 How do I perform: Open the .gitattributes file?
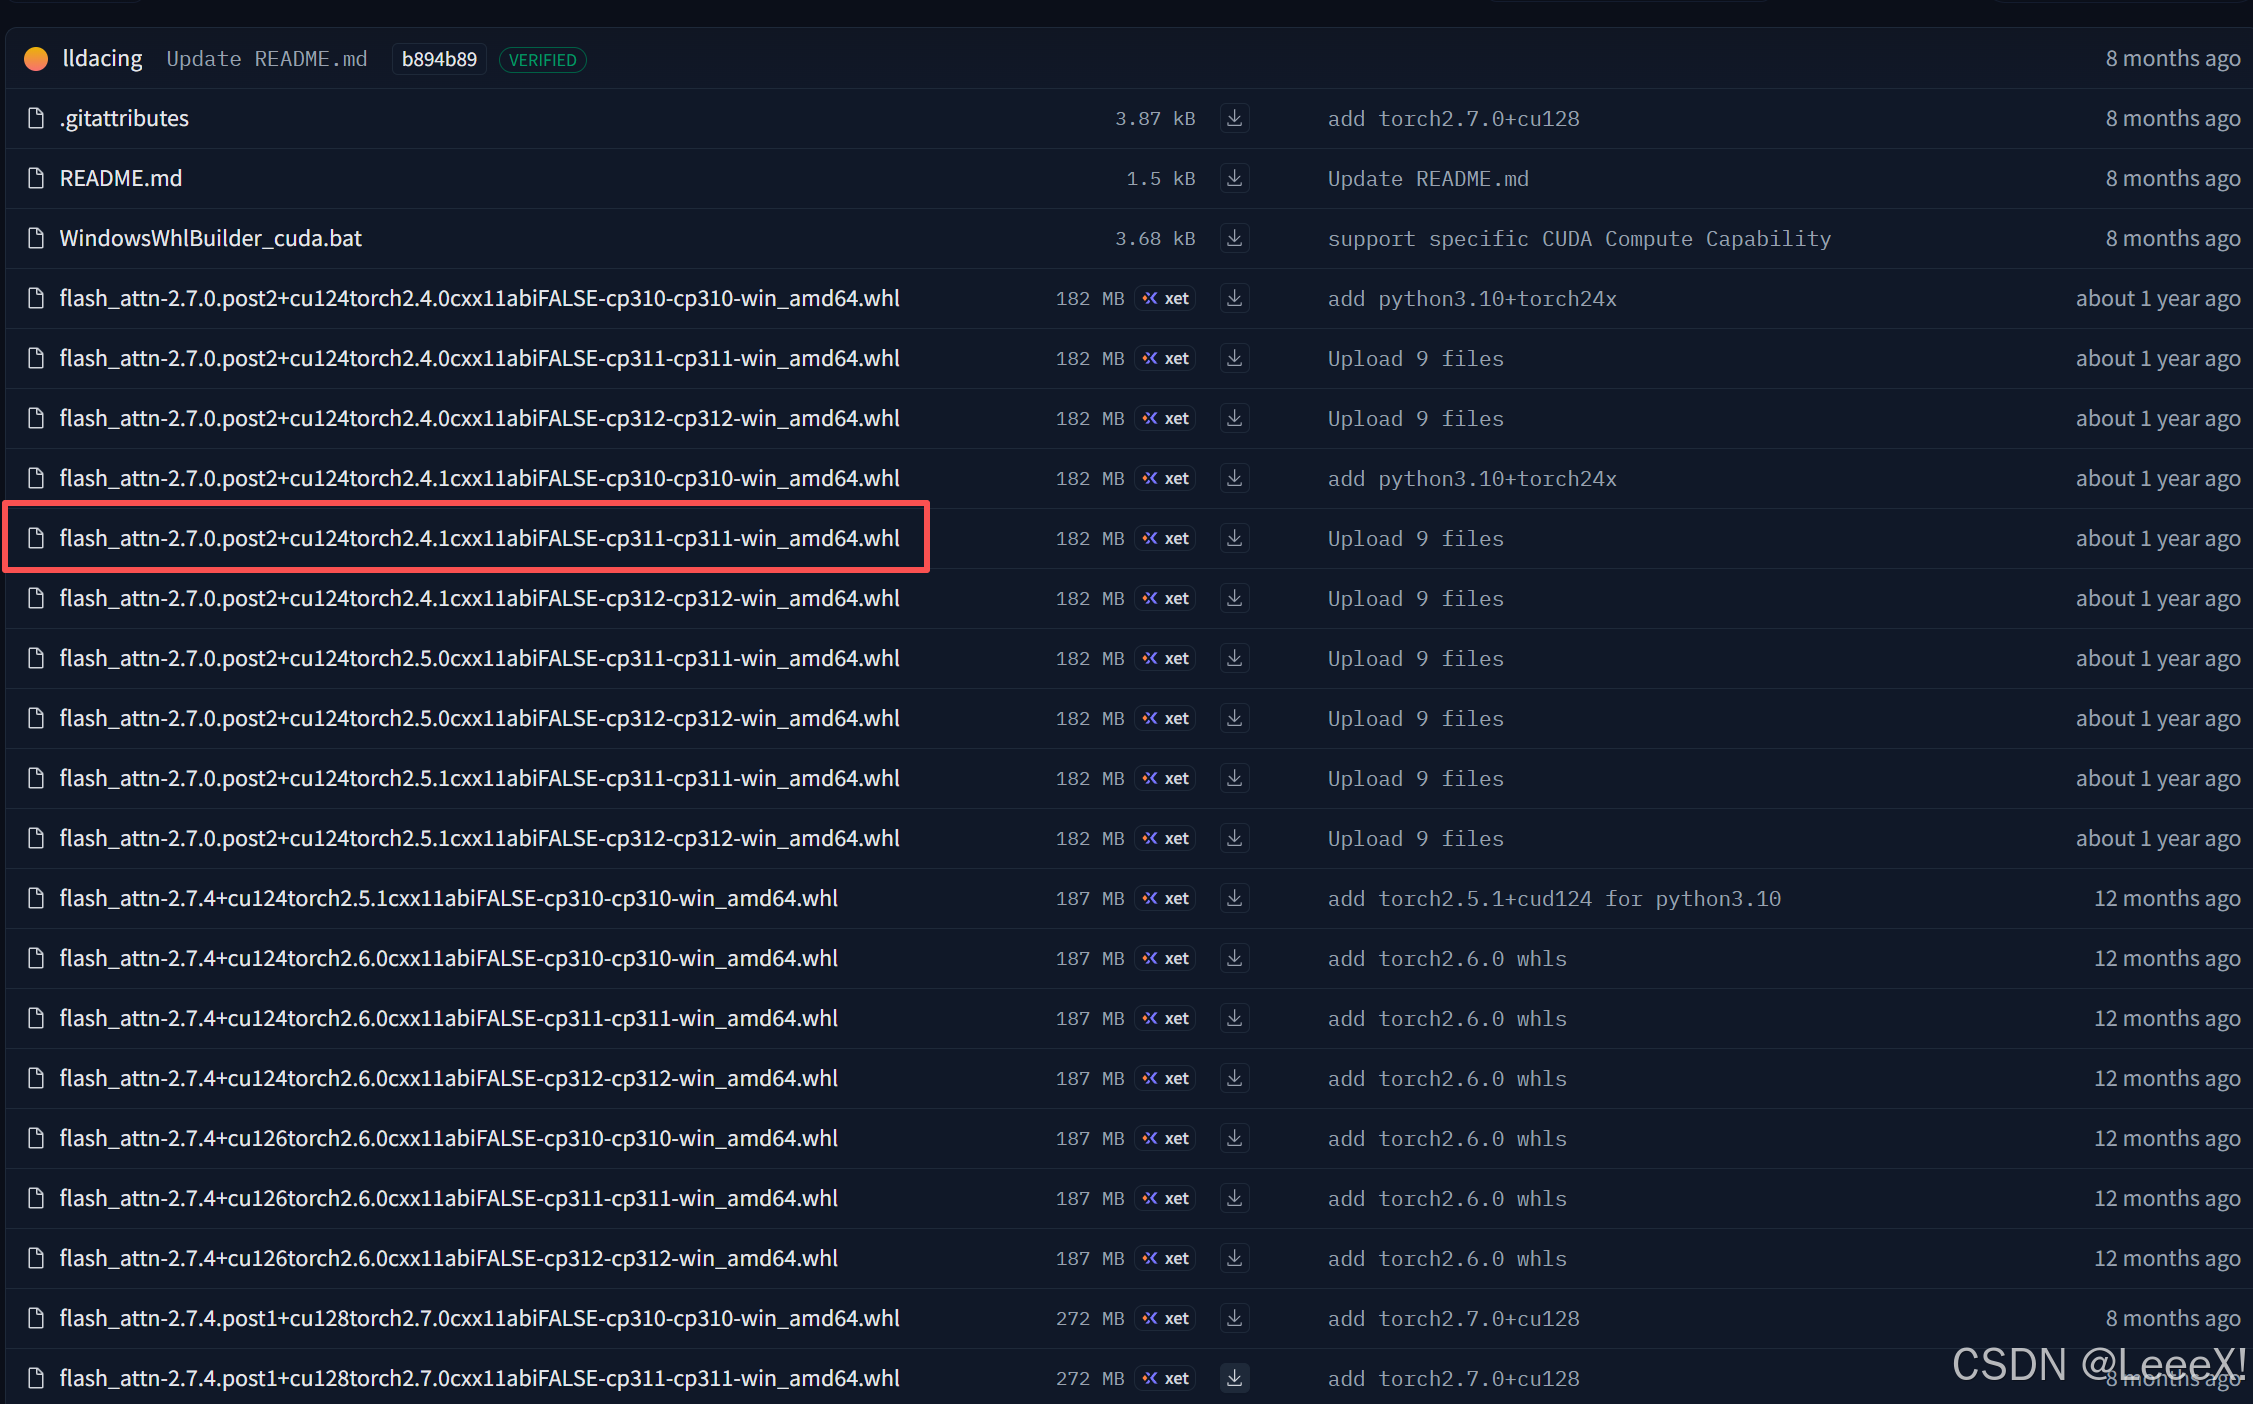tap(124, 118)
